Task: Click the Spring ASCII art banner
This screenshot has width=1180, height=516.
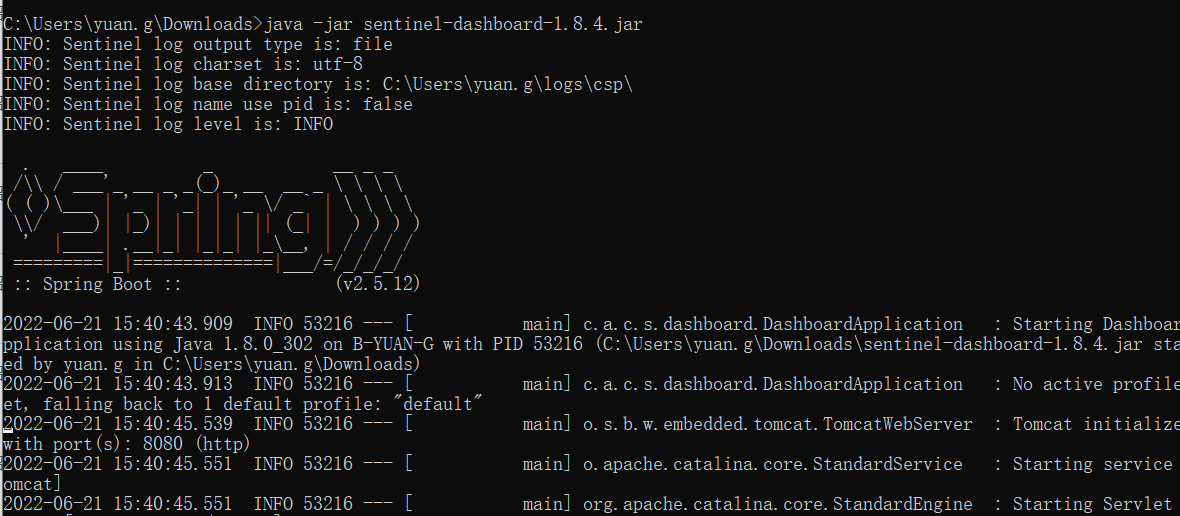Action: pos(210,215)
